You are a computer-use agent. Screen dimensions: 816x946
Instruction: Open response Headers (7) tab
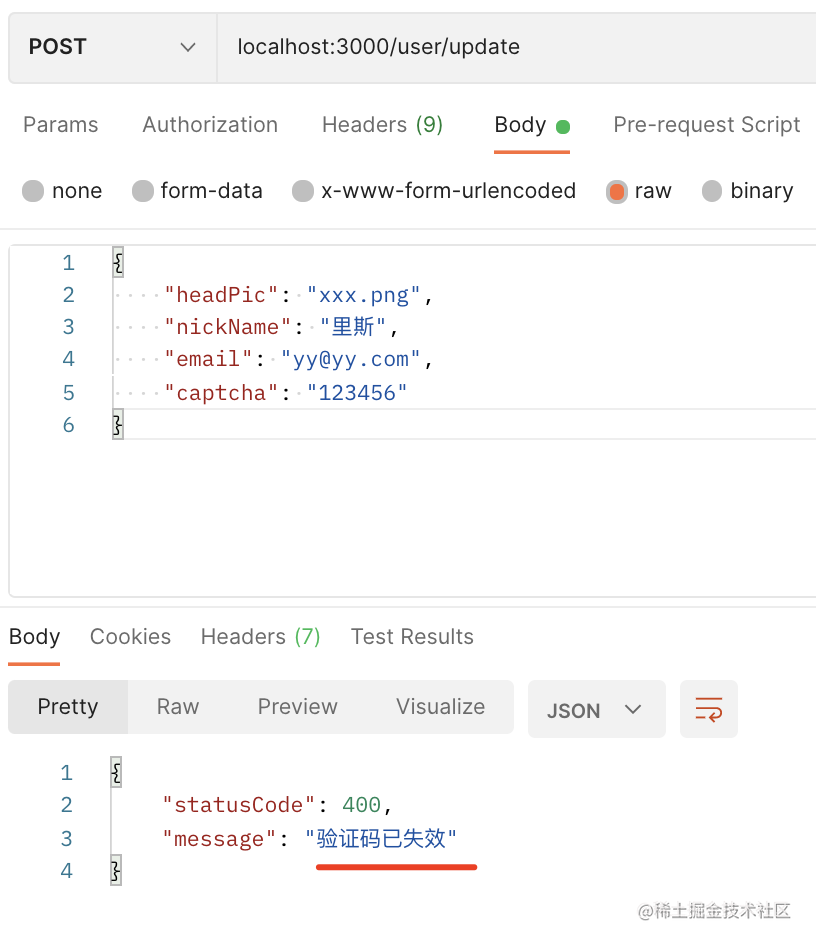(260, 637)
